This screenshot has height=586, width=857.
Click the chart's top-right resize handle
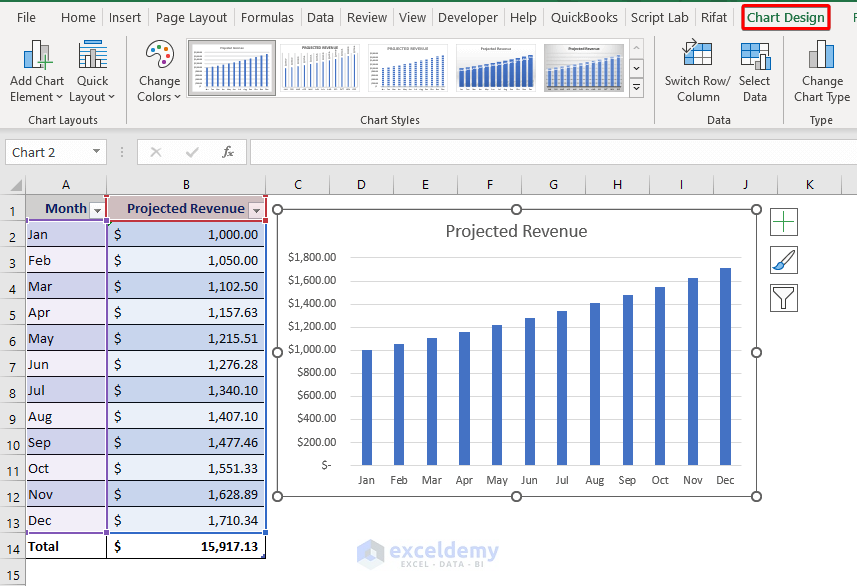756,209
